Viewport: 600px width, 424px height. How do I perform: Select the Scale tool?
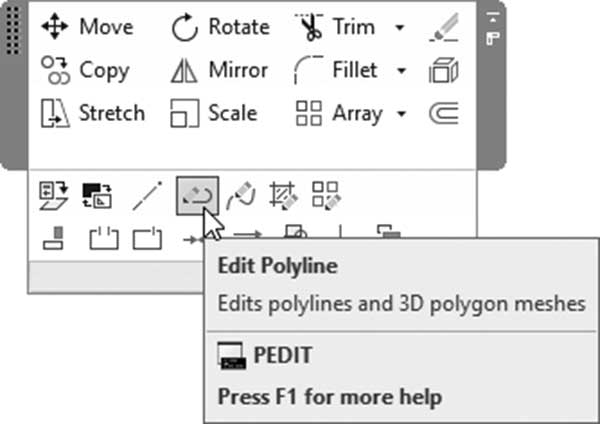(x=214, y=113)
